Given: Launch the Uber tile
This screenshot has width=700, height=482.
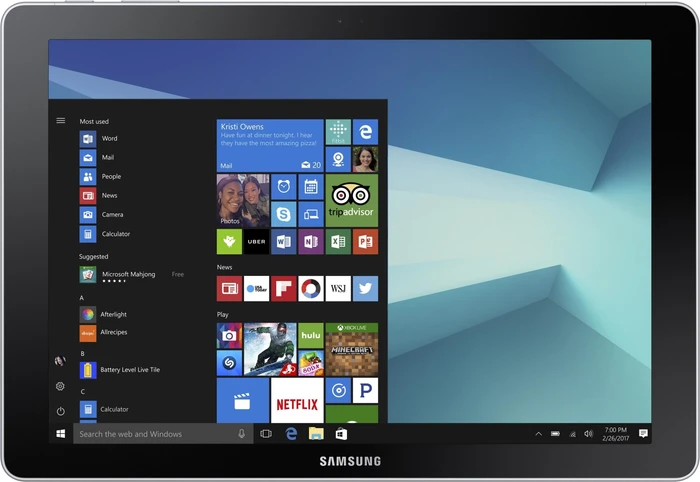Looking at the screenshot, I should click(x=256, y=241).
